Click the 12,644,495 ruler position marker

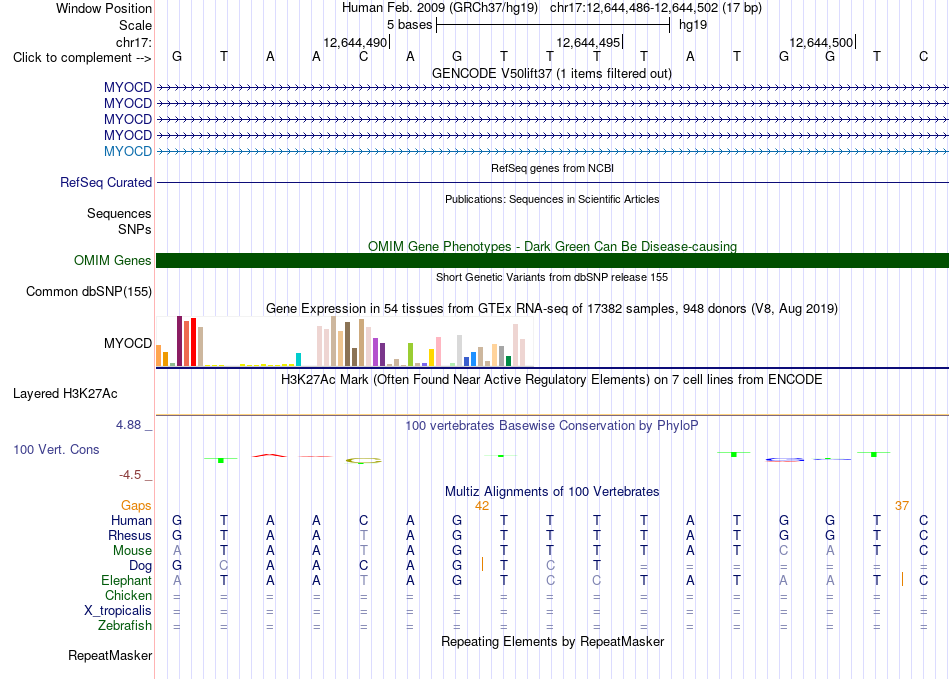589,42
